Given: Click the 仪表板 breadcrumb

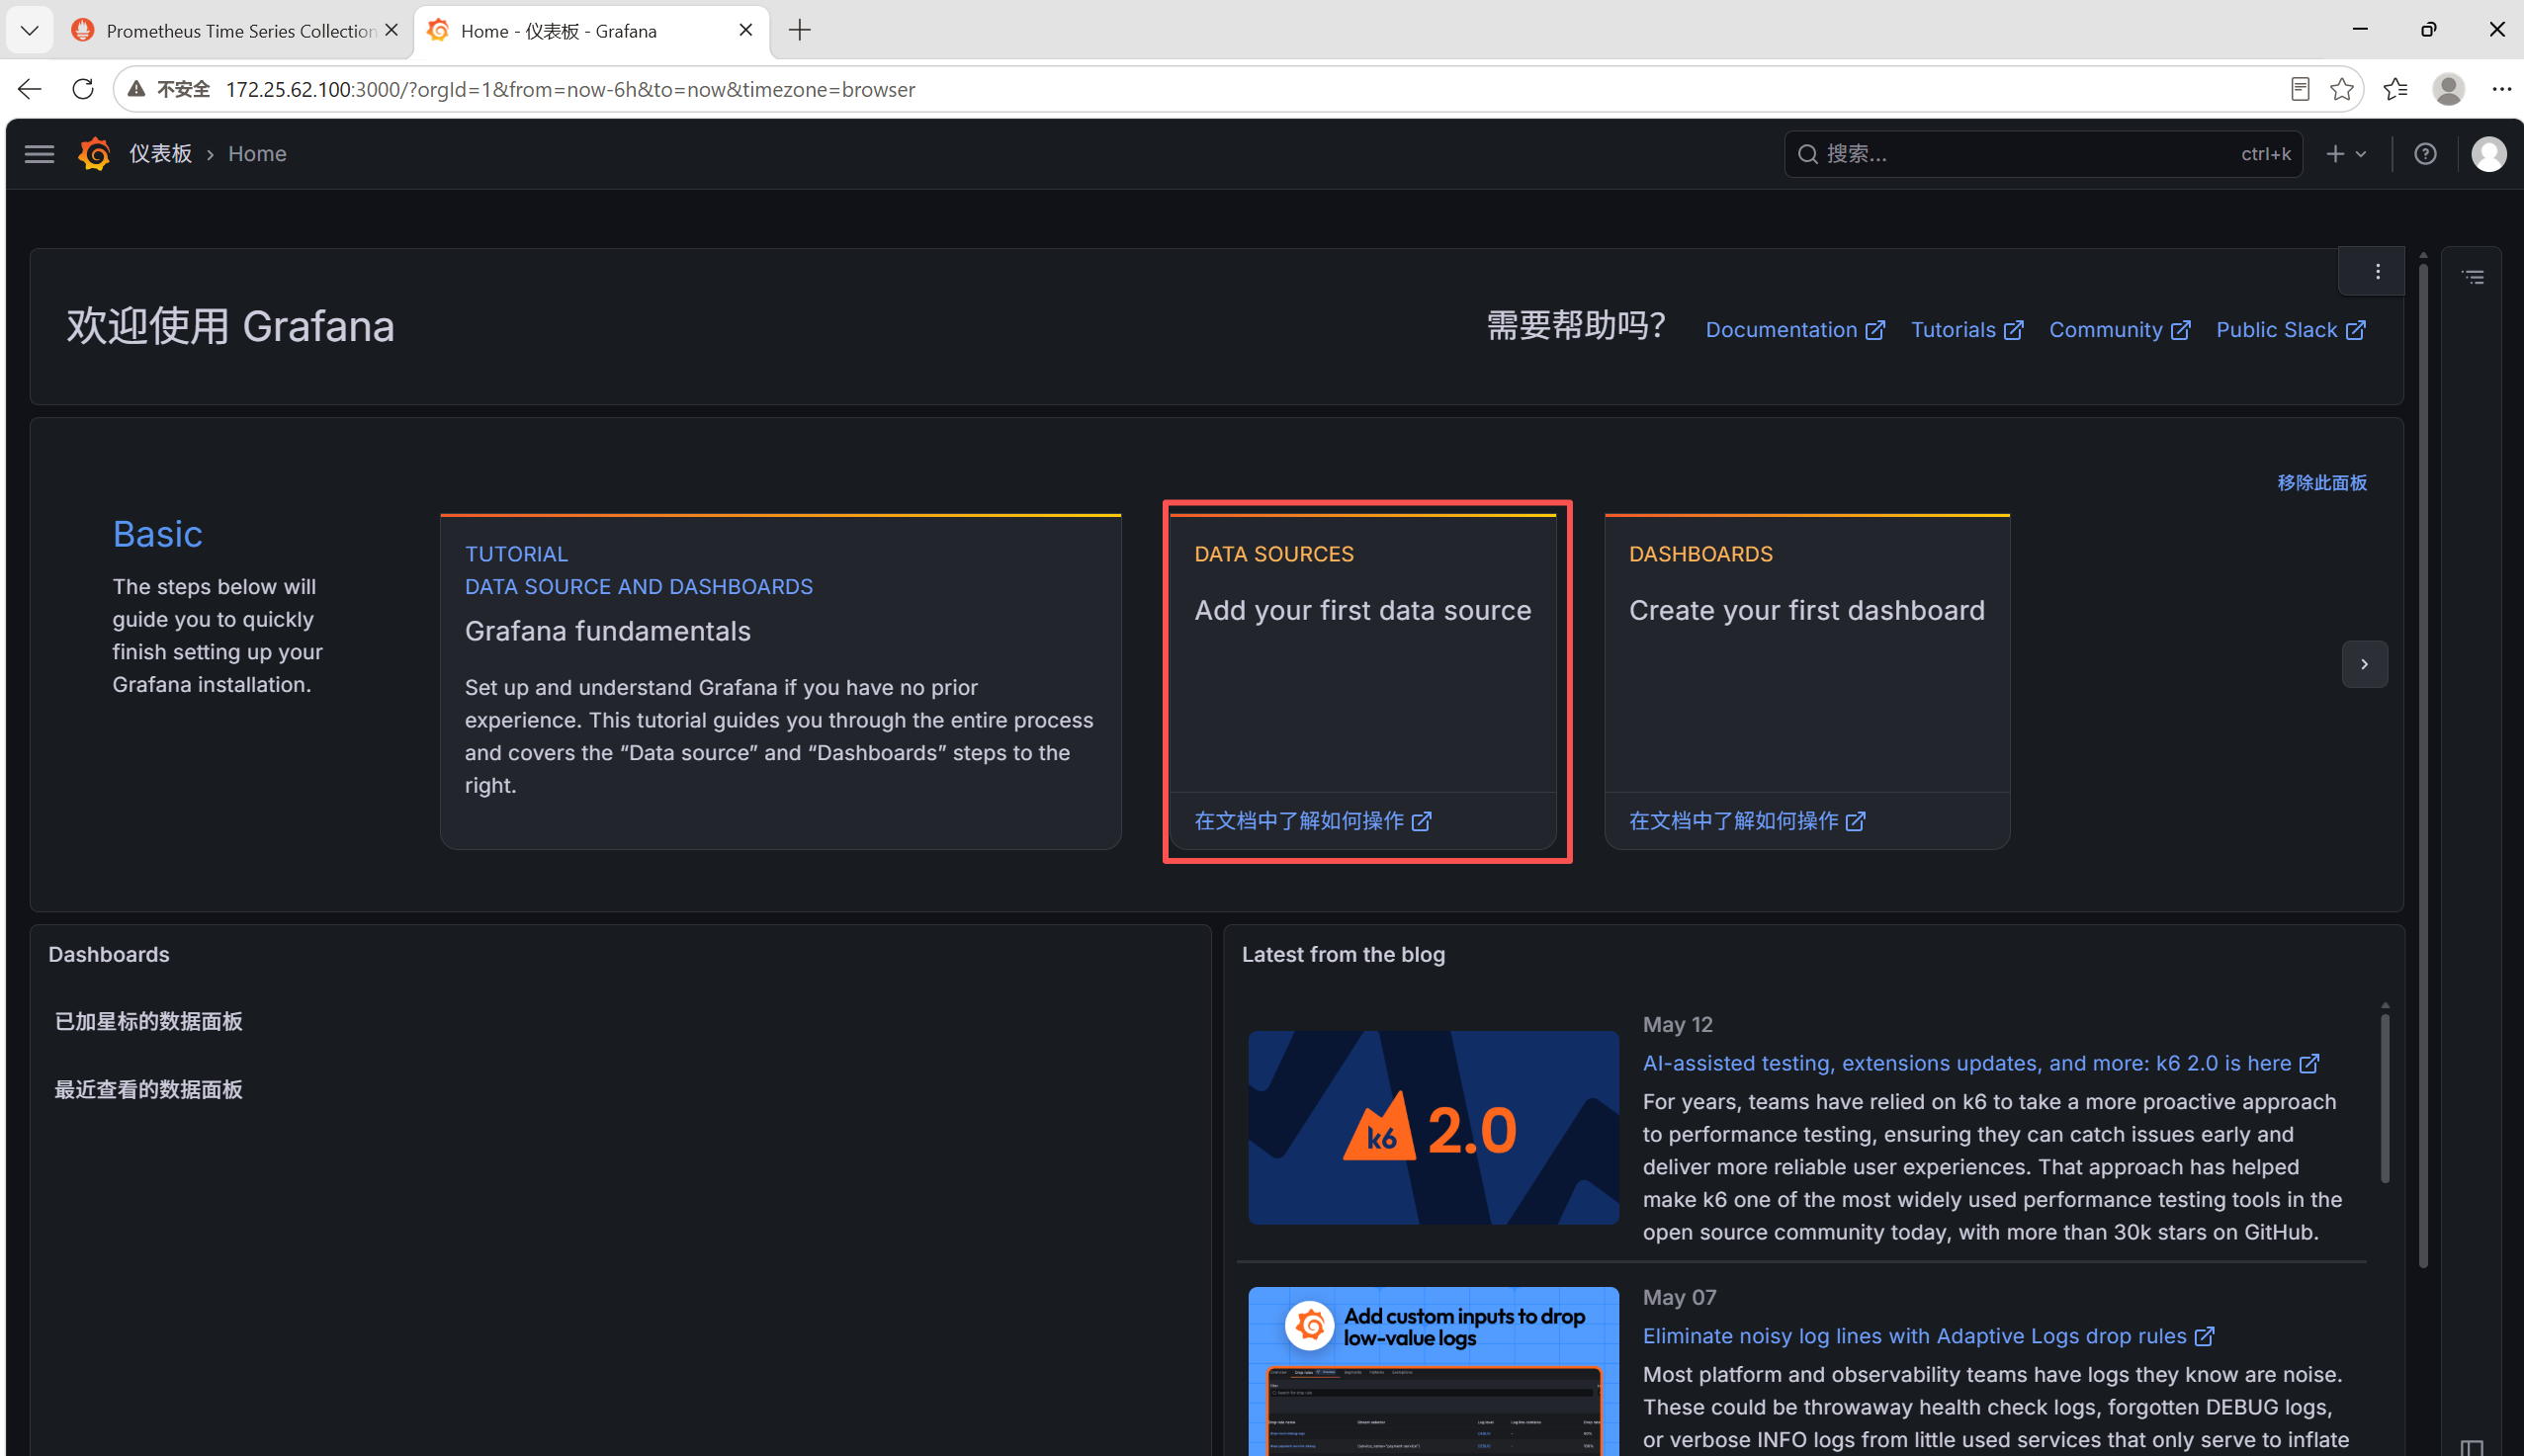Looking at the screenshot, I should point(160,154).
